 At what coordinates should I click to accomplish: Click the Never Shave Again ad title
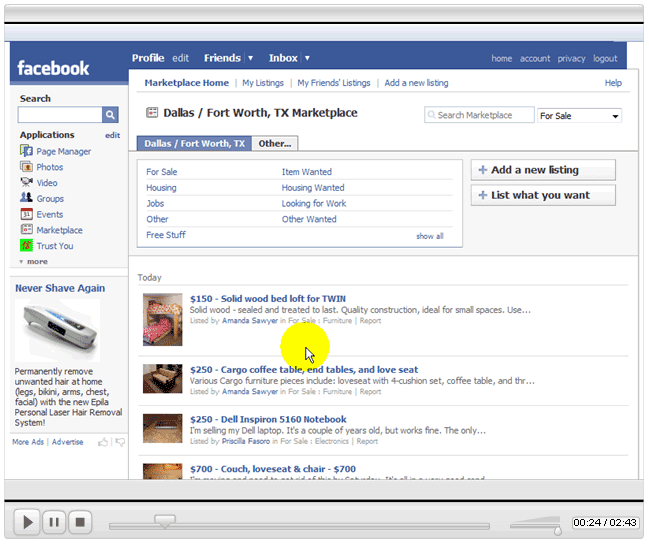(60, 288)
